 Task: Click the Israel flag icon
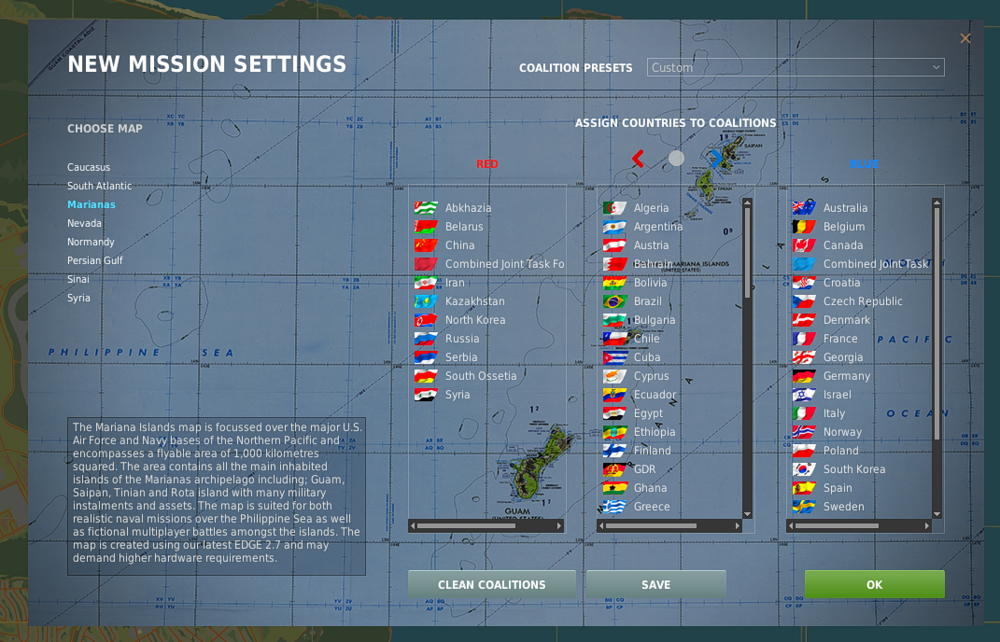tap(804, 395)
